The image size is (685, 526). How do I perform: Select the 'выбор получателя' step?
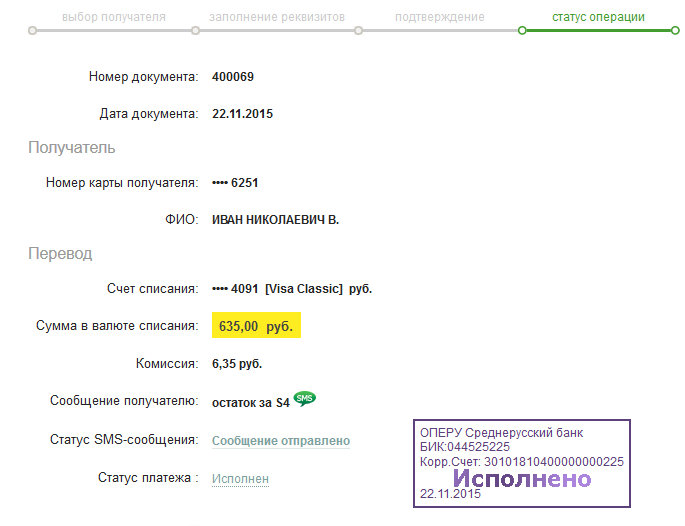[x=114, y=17]
